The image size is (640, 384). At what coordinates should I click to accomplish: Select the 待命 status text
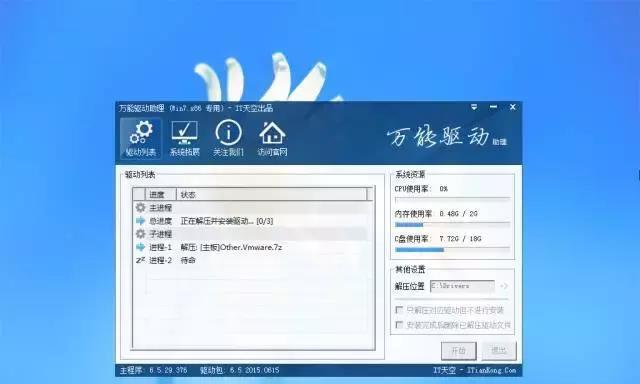point(188,260)
